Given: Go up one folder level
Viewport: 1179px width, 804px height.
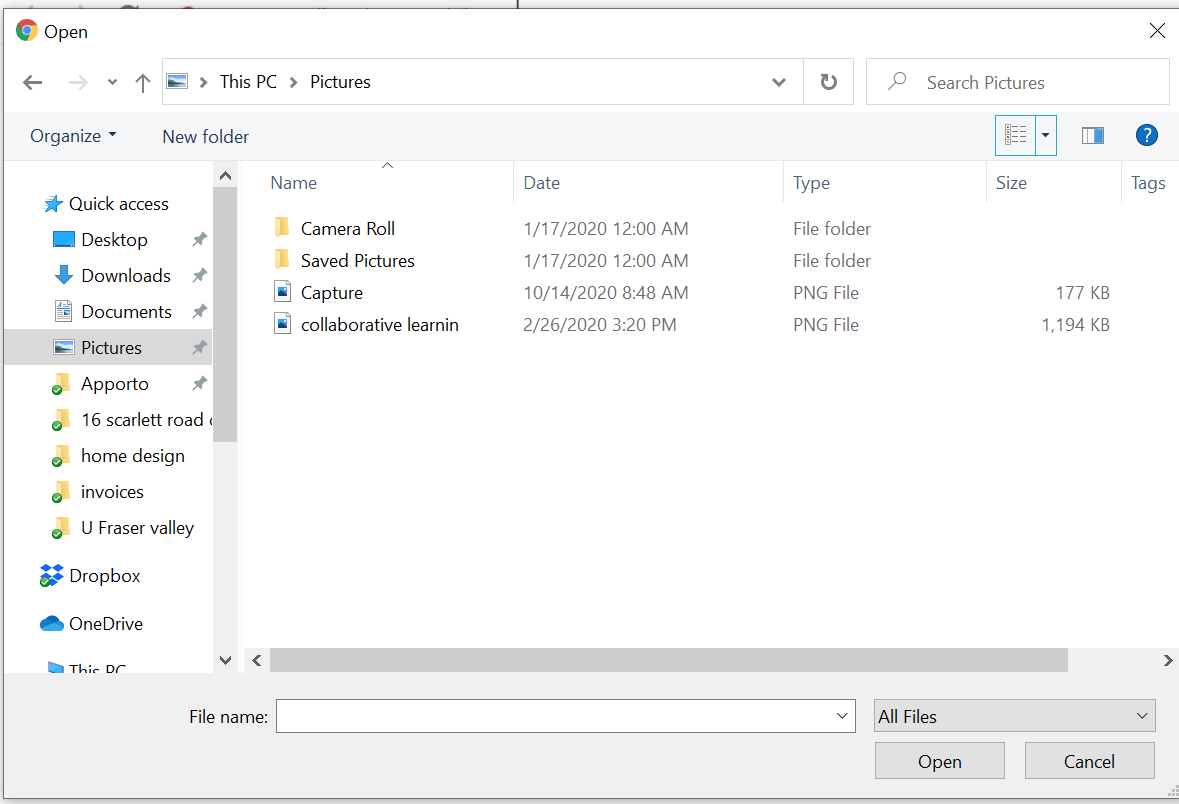Looking at the screenshot, I should point(143,82).
